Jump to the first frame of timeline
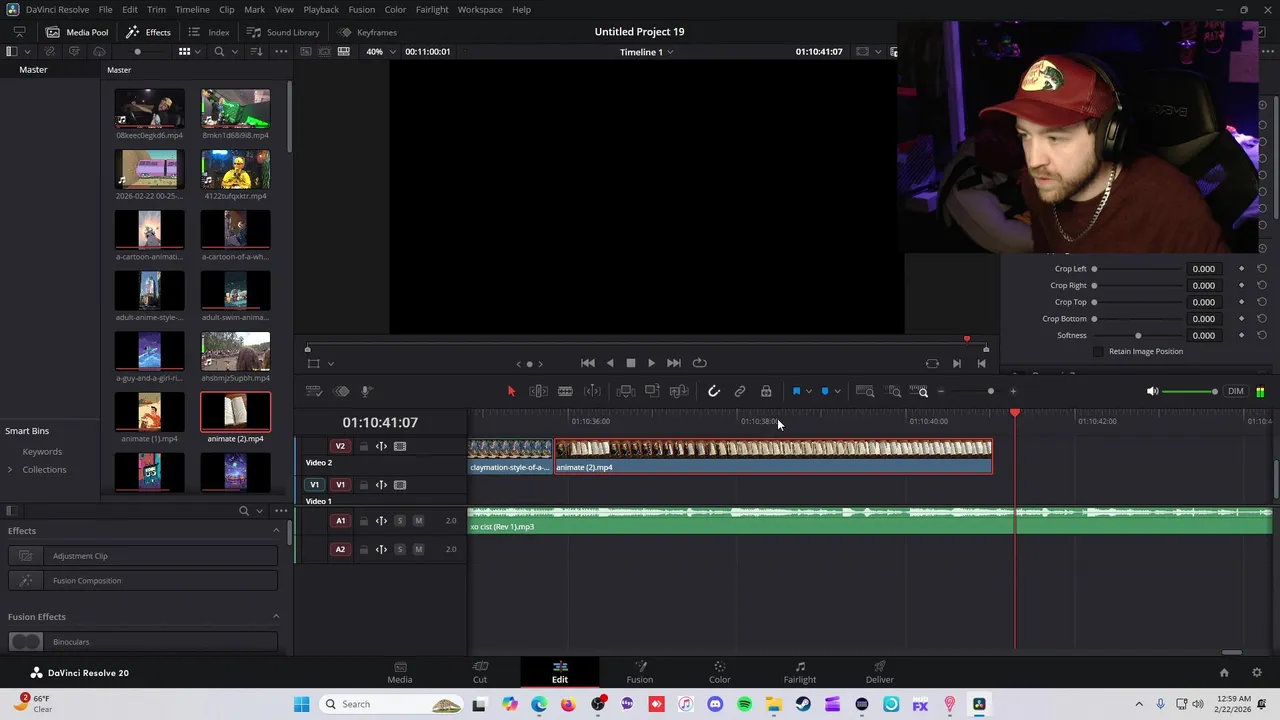1280x720 pixels. 588,363
